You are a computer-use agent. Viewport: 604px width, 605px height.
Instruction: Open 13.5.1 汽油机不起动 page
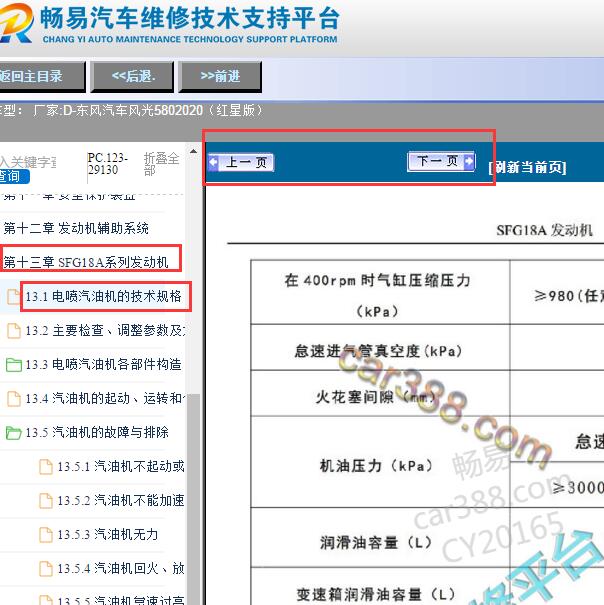tap(121, 466)
